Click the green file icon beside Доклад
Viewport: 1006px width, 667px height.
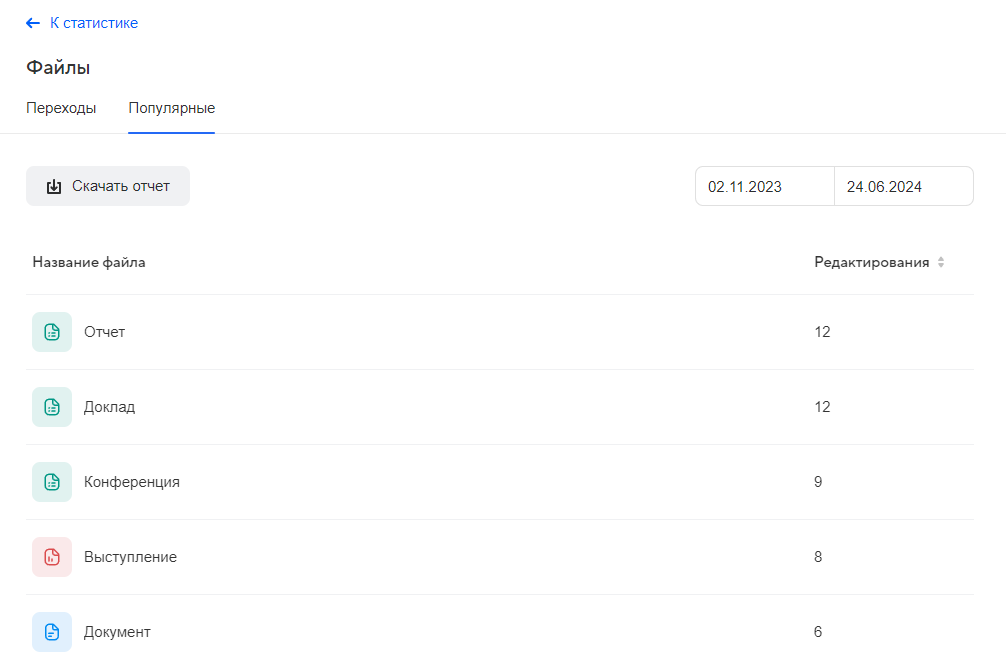(52, 407)
